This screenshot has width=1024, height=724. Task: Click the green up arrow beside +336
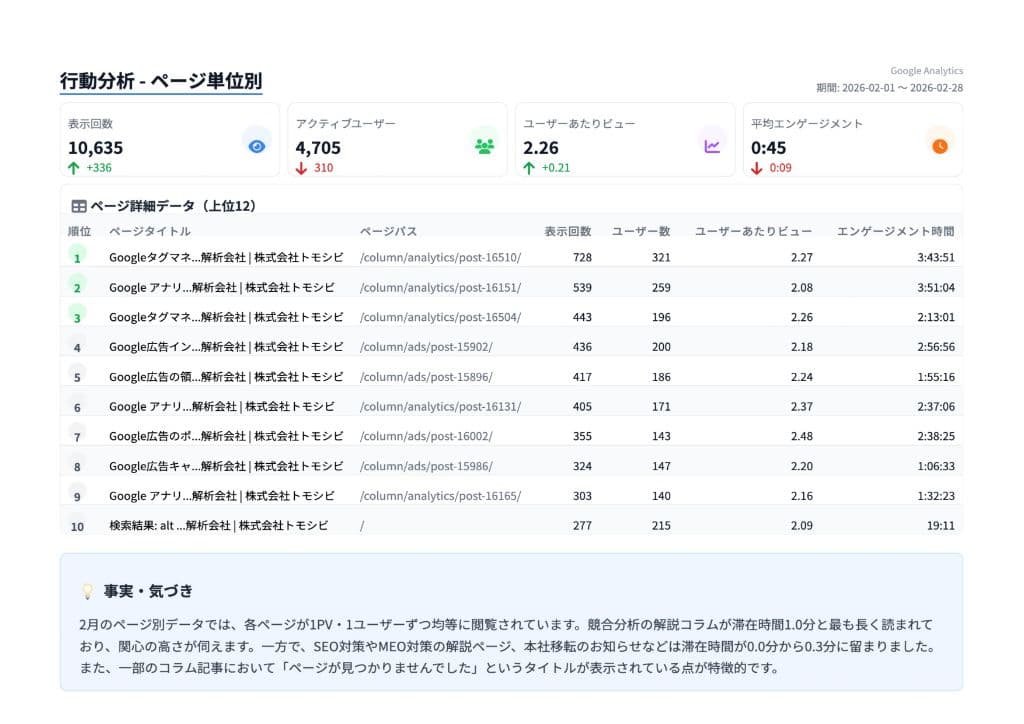point(74,168)
